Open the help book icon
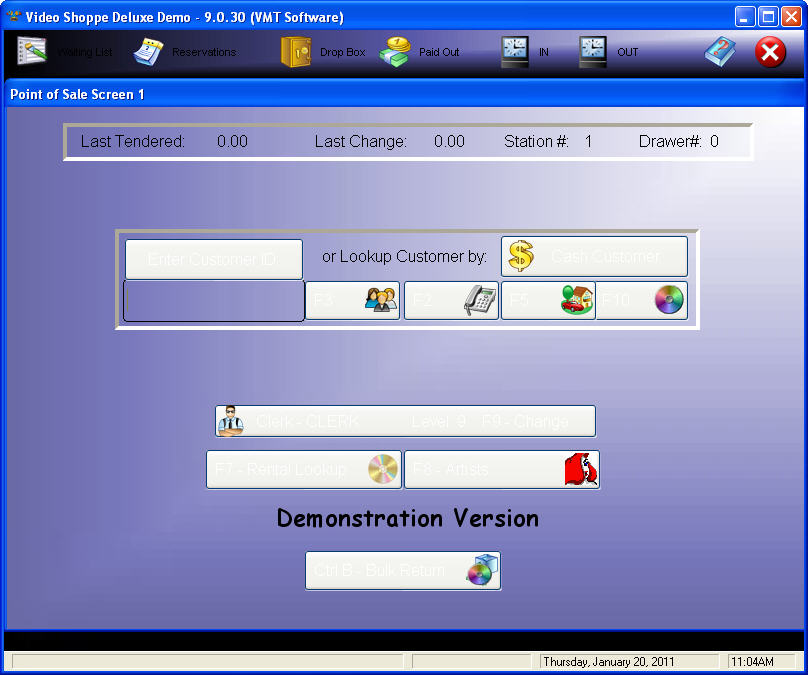Viewport: 808px width, 675px height. [x=720, y=51]
